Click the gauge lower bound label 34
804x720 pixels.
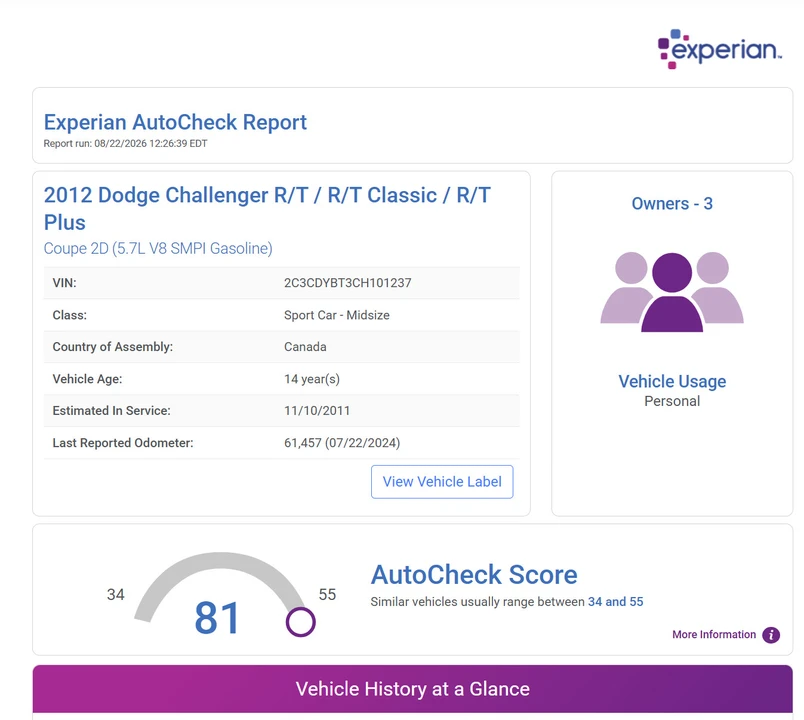coord(115,594)
